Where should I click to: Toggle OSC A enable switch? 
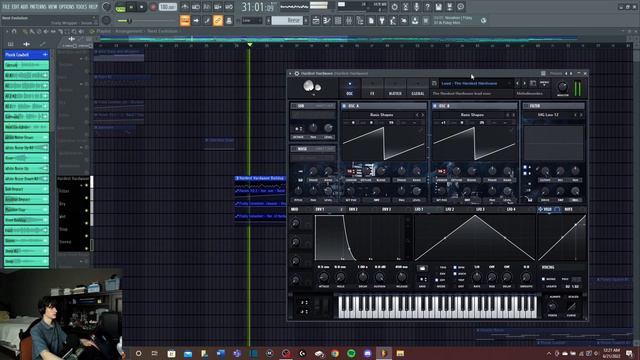(344, 106)
